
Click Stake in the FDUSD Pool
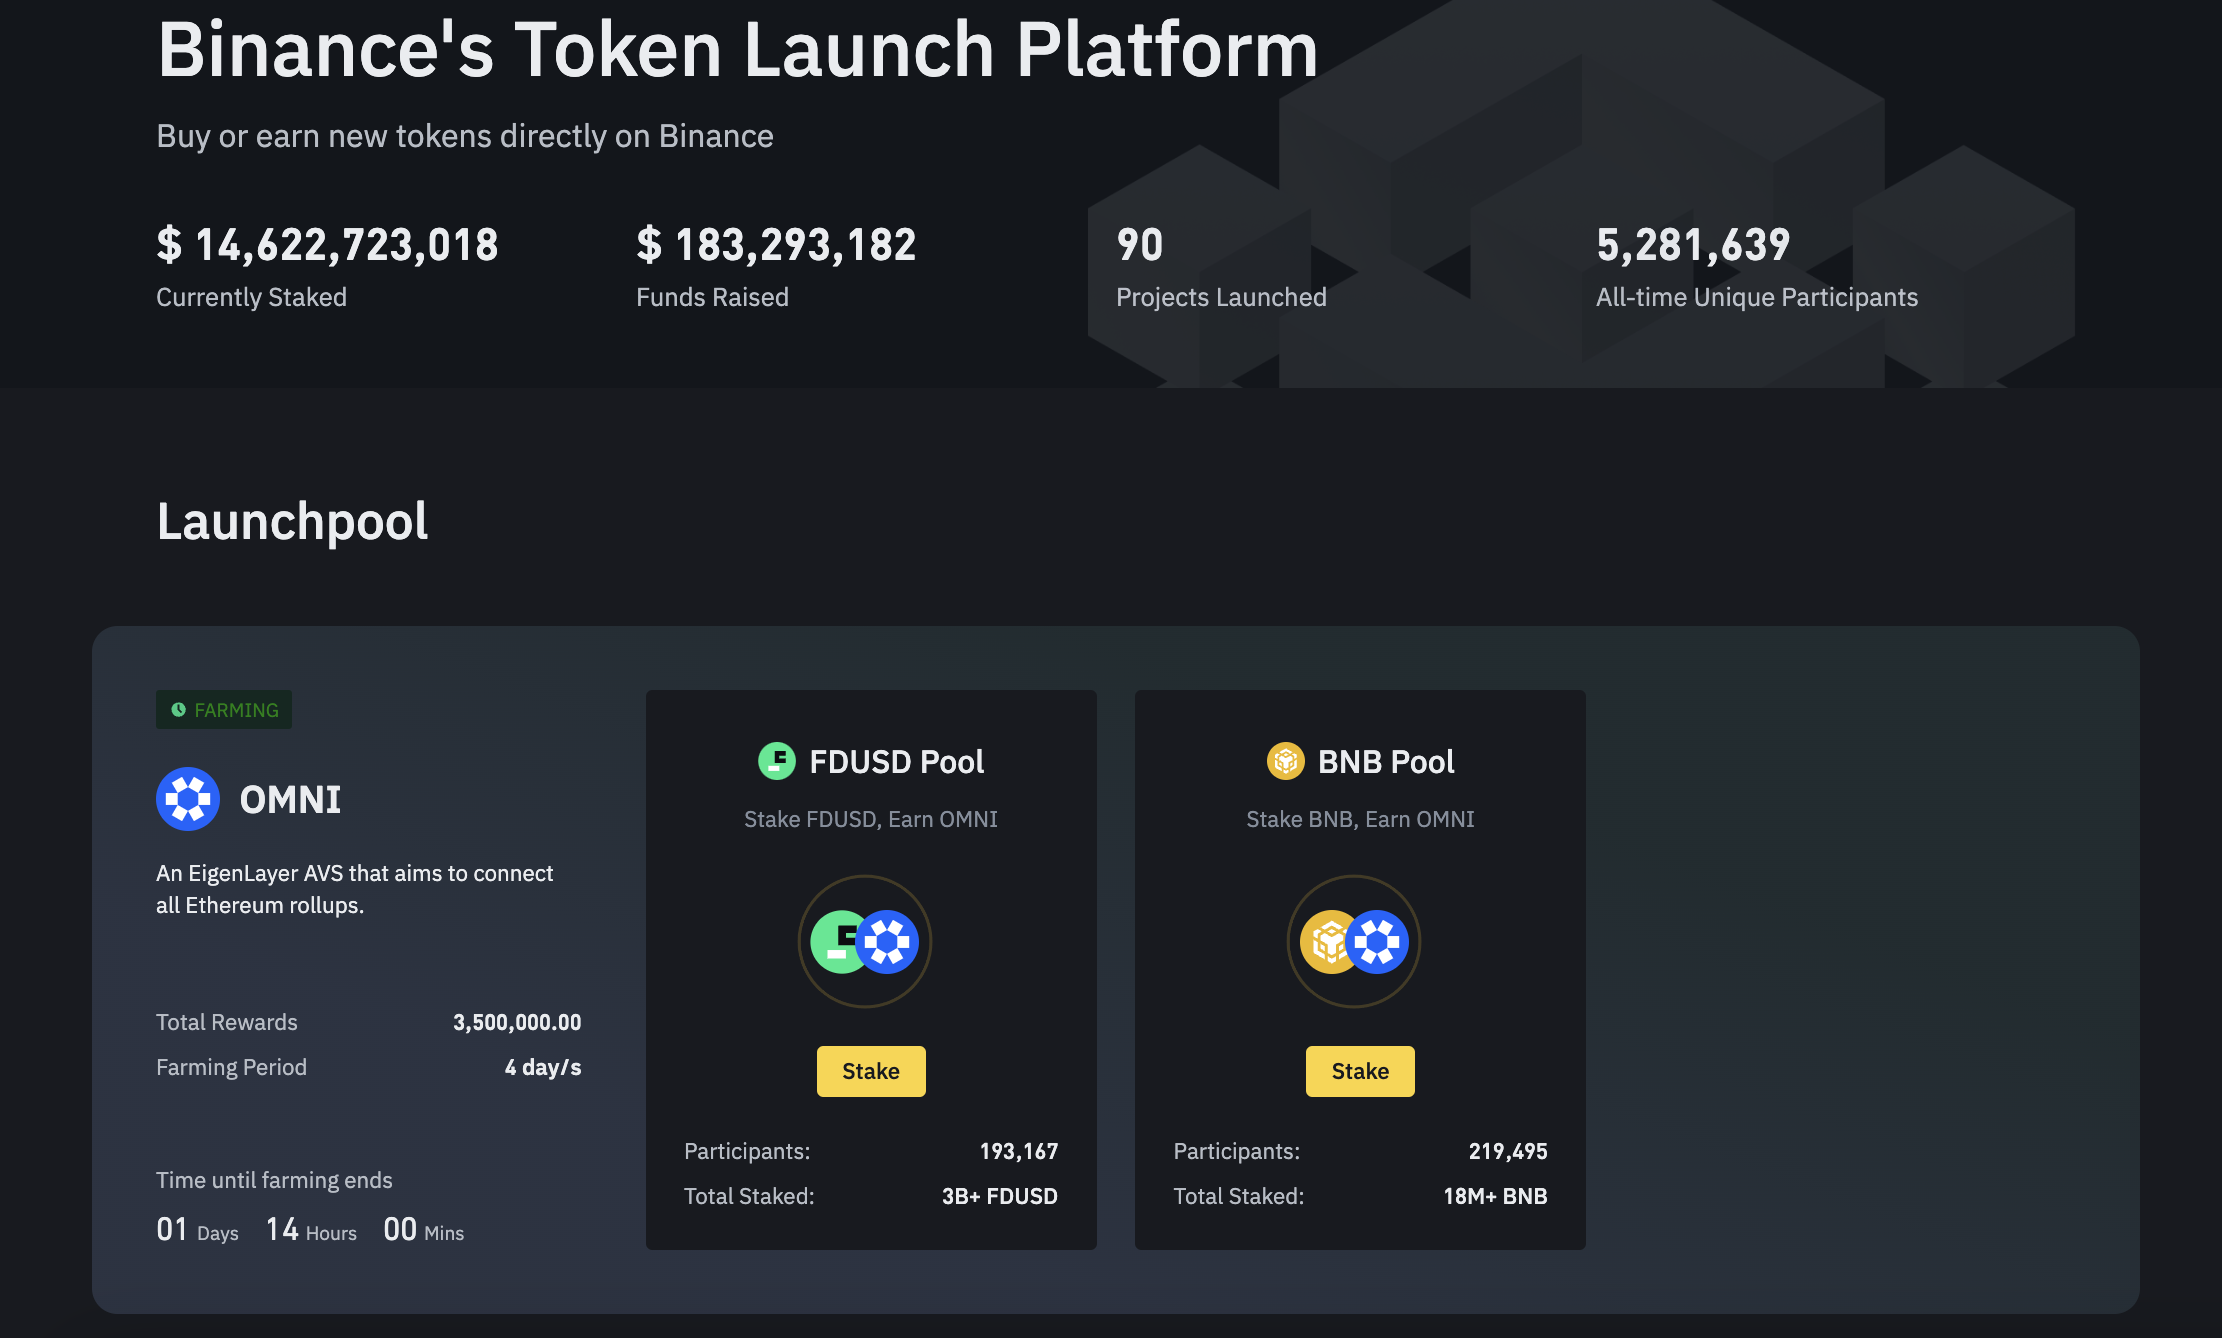point(871,1070)
